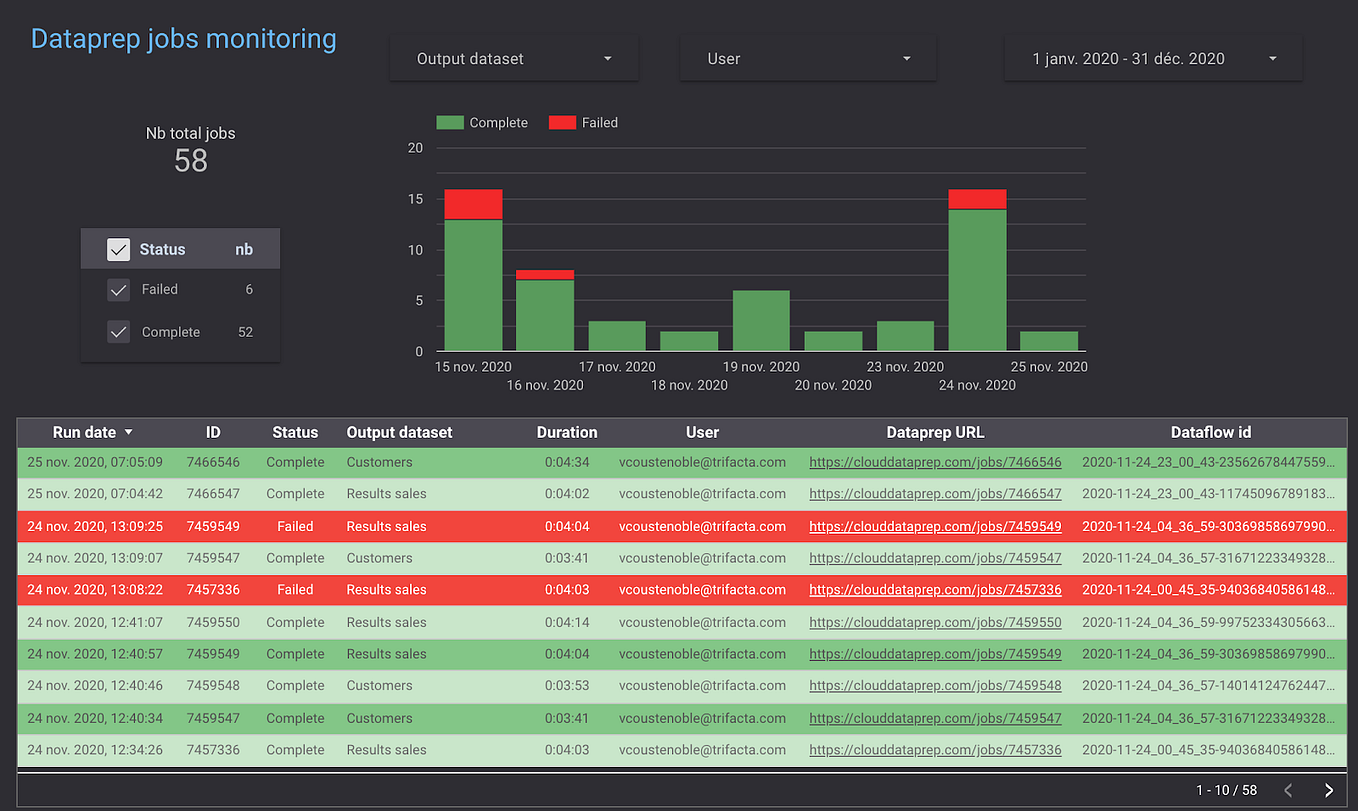Viewport: 1358px width, 811px height.
Task: Uncheck the Status header checkbox
Action: 118,248
